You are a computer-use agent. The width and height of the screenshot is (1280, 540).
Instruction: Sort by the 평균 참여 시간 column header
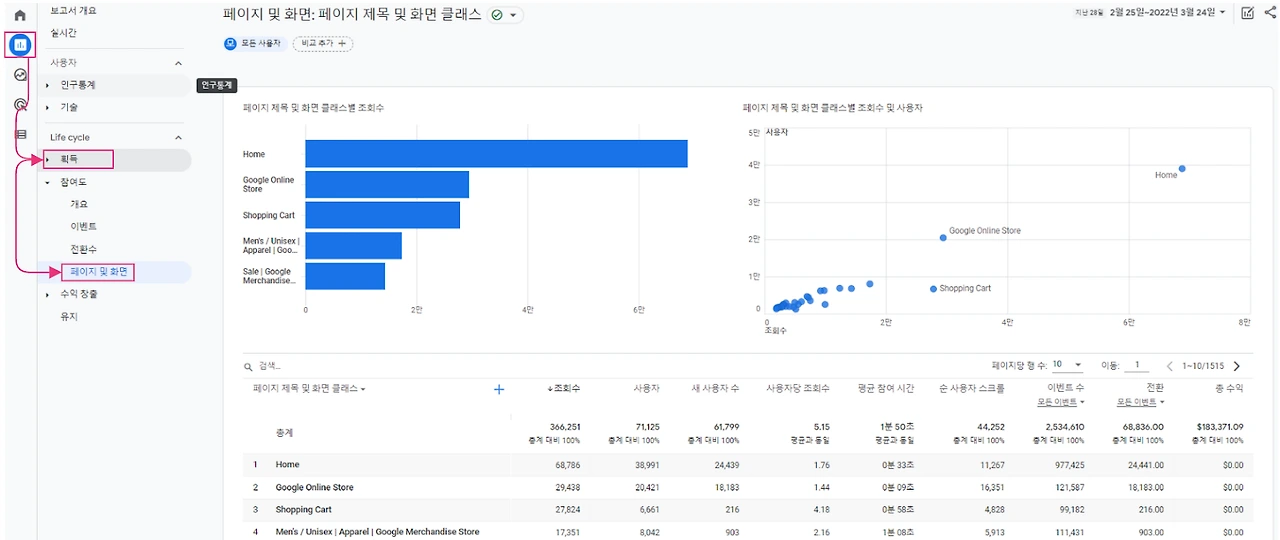click(x=886, y=388)
